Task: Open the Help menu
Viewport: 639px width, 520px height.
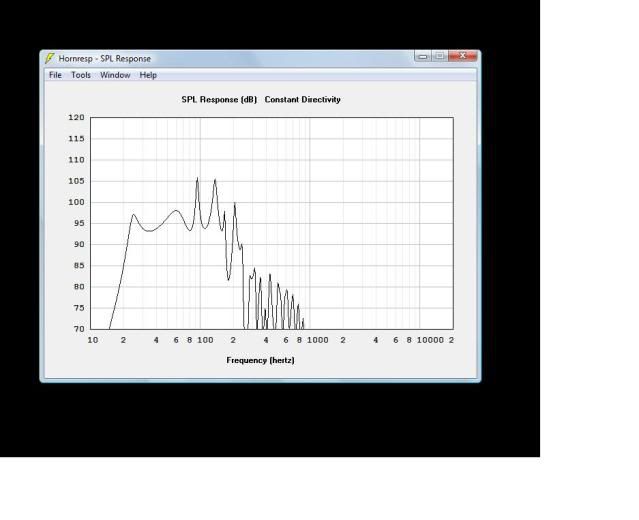Action: pyautogui.click(x=148, y=75)
